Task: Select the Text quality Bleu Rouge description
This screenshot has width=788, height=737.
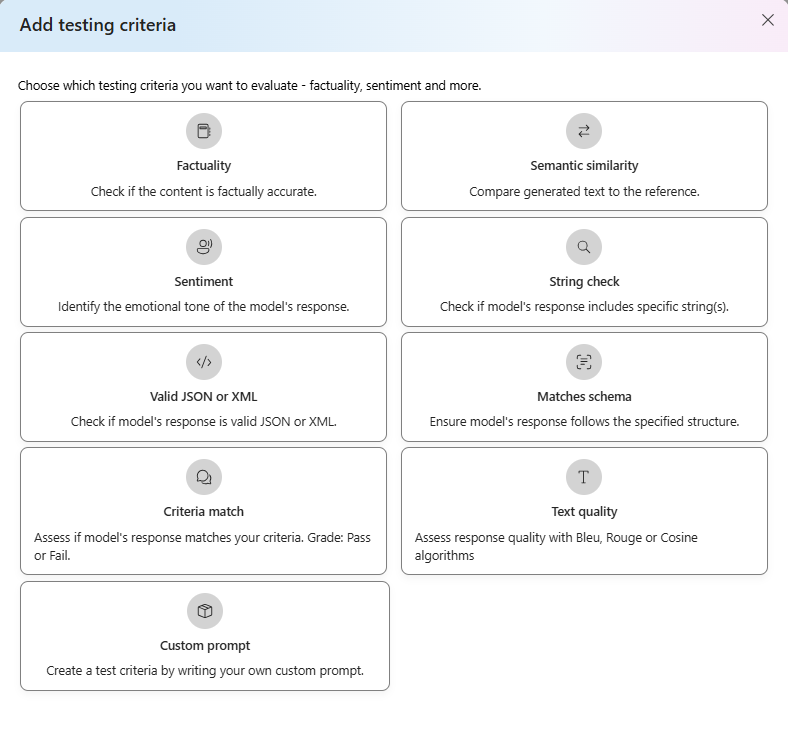Action: [x=556, y=547]
